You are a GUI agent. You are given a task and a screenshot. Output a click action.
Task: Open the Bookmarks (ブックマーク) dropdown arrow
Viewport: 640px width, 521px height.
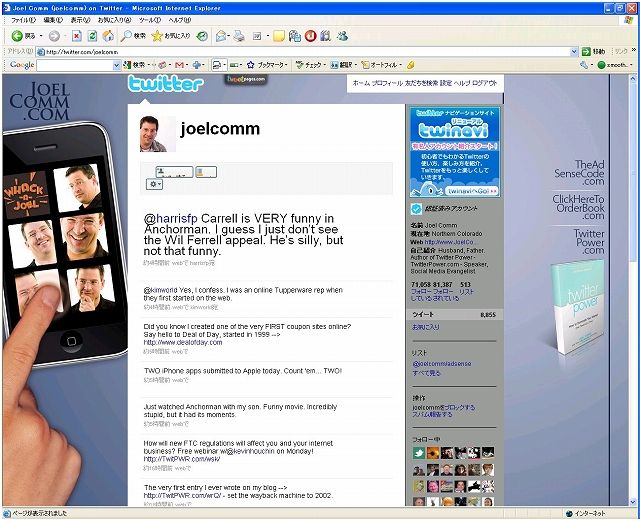pyautogui.click(x=286, y=65)
